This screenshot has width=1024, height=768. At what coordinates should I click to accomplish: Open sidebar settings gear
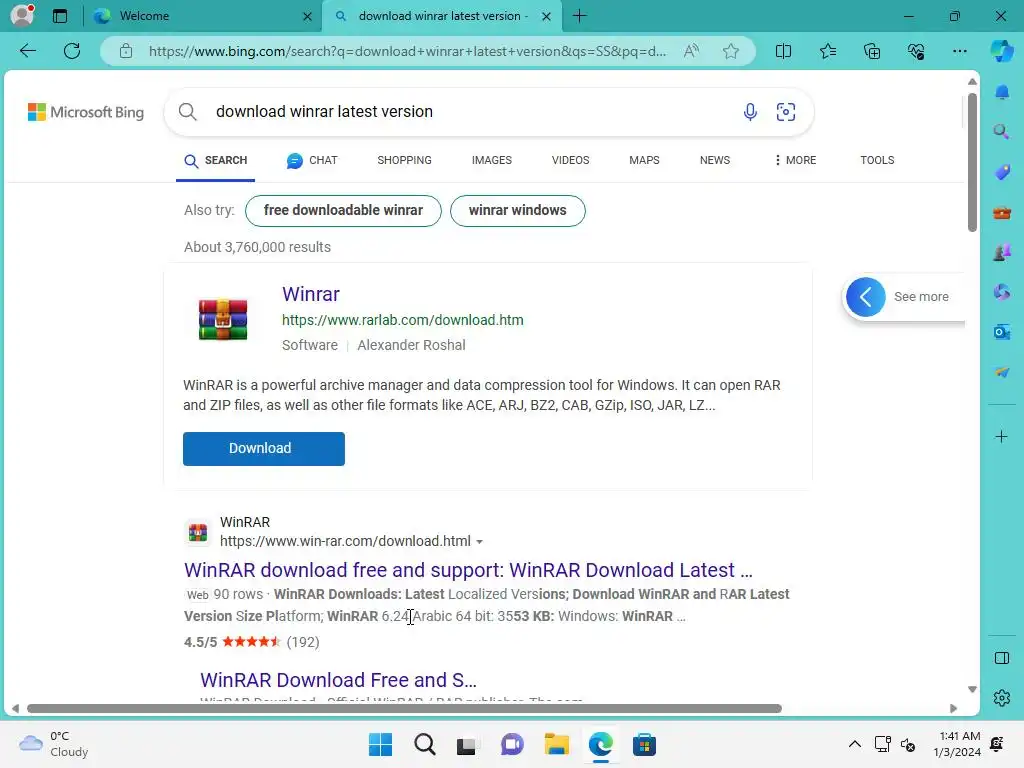pos(1002,698)
